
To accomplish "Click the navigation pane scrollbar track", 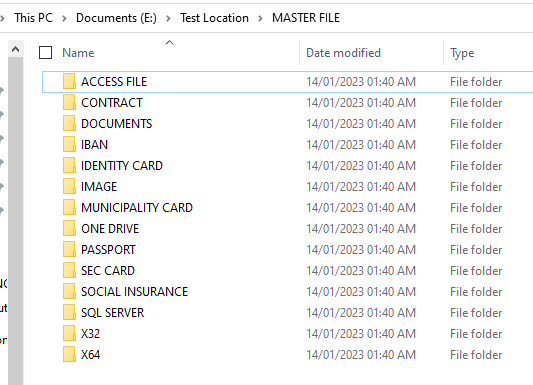I will click(15, 221).
